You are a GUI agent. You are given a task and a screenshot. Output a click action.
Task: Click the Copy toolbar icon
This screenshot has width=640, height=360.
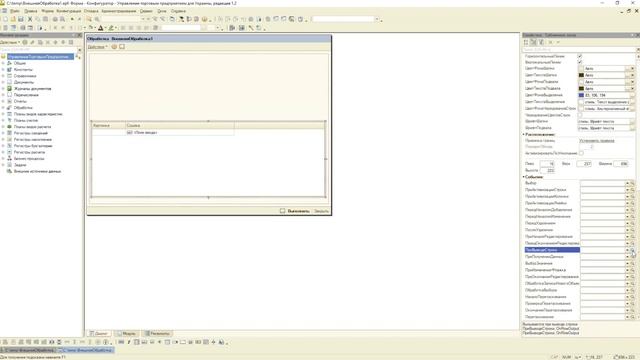point(38,19)
